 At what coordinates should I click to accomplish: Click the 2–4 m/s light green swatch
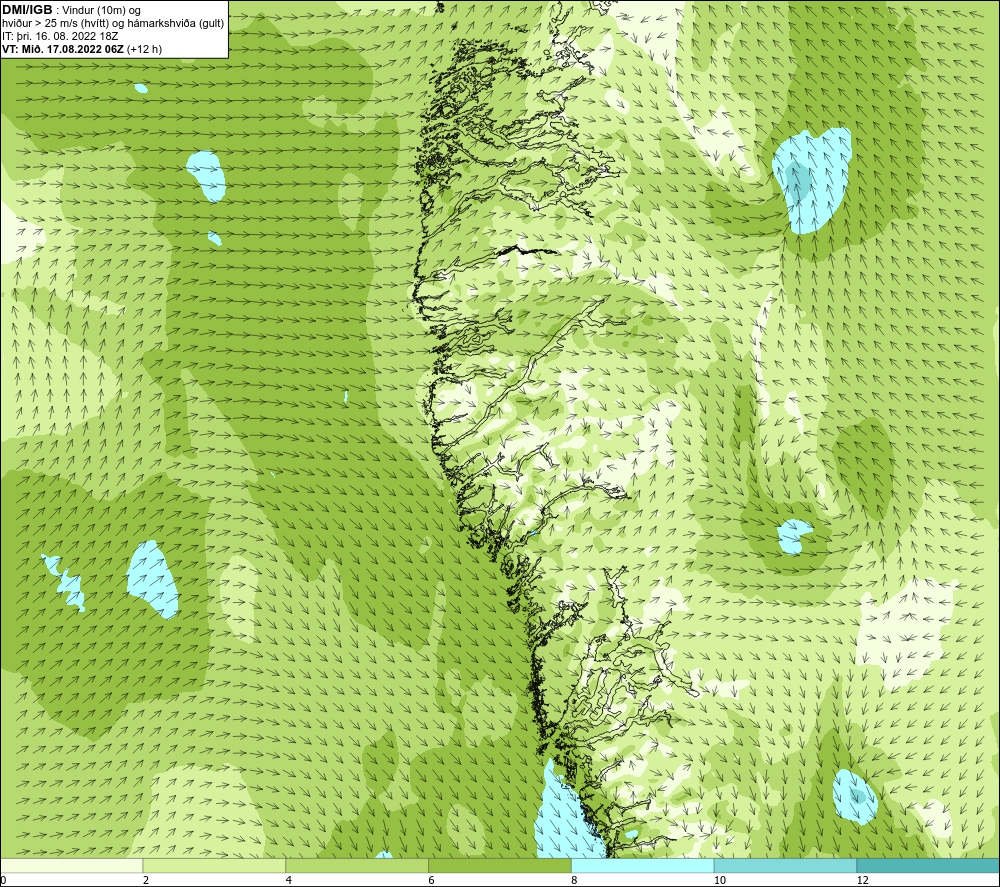214,865
